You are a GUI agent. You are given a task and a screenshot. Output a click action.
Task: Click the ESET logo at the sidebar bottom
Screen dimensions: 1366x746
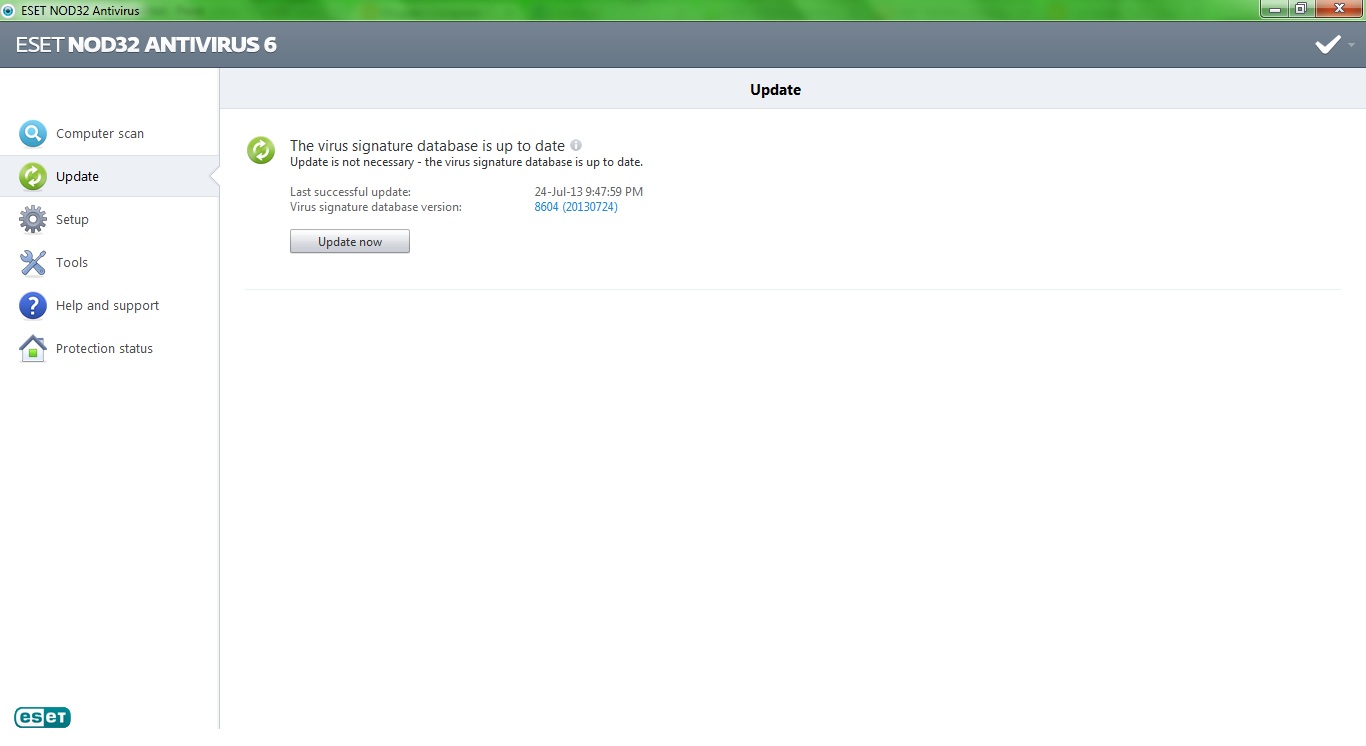pyautogui.click(x=43, y=717)
